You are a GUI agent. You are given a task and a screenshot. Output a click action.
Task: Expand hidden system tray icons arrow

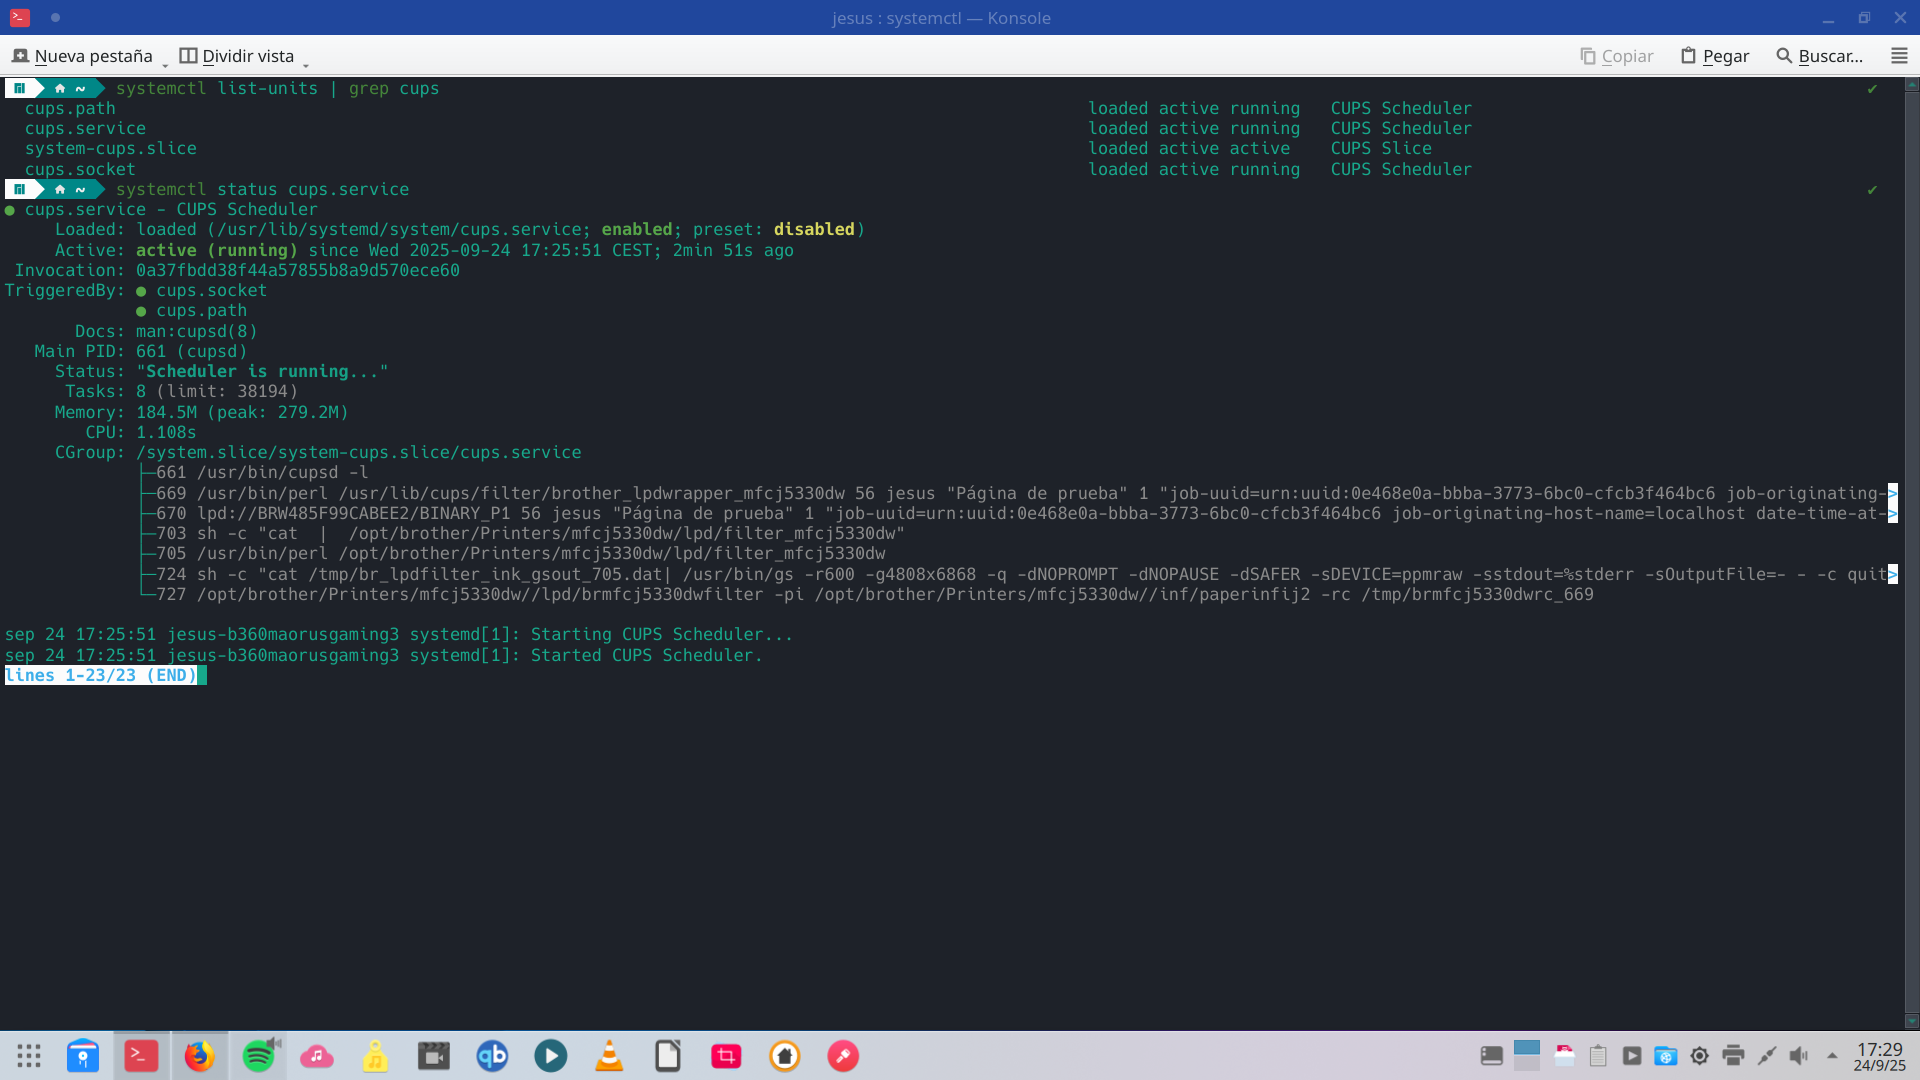click(1832, 1056)
